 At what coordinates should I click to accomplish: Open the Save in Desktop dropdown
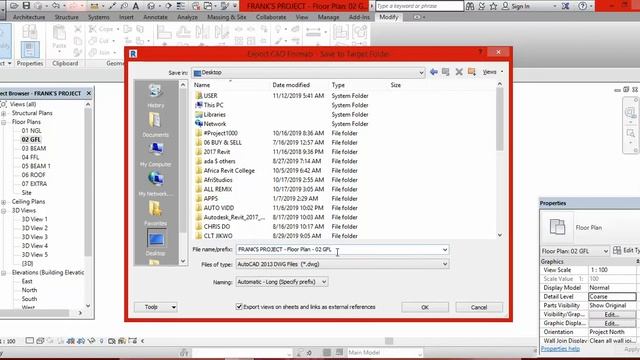pos(309,73)
